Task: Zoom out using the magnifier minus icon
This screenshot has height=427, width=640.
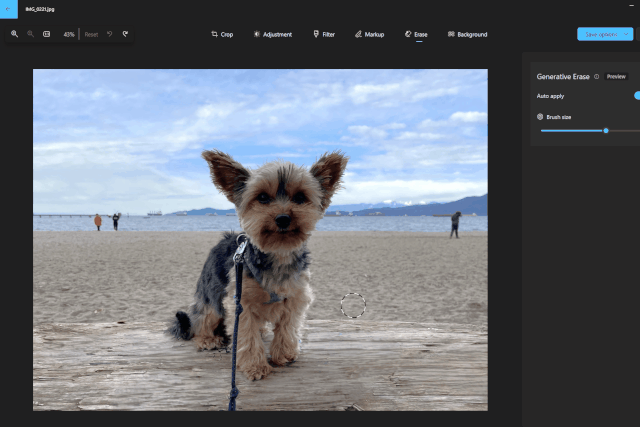Action: tap(30, 34)
